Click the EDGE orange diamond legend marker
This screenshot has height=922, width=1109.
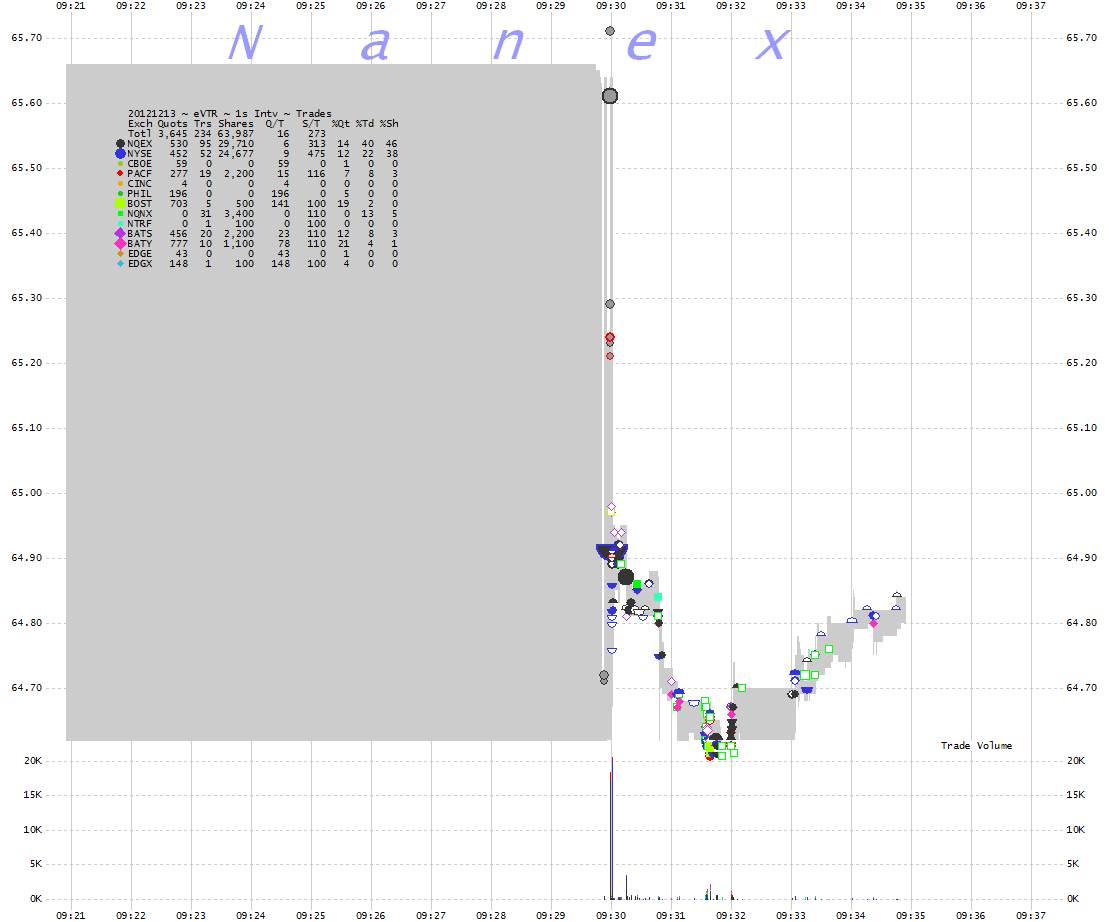coord(120,253)
